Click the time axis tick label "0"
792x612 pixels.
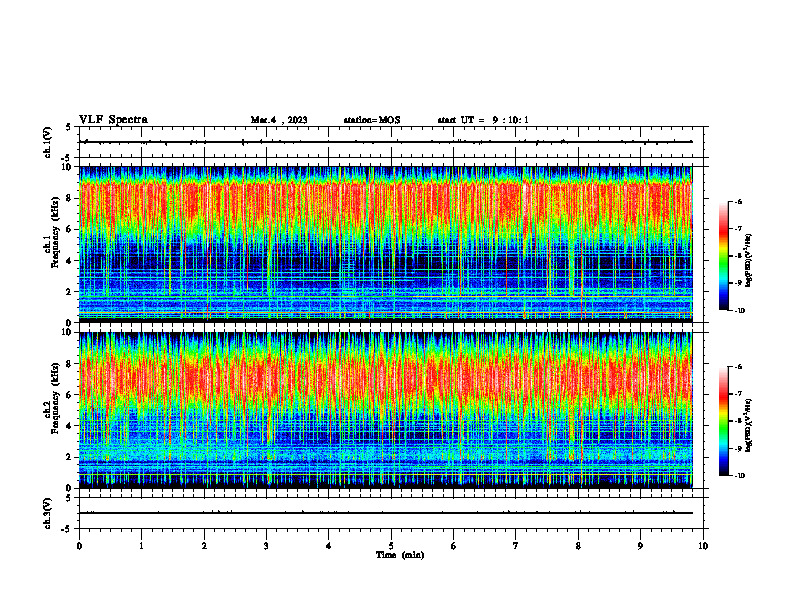(x=79, y=546)
